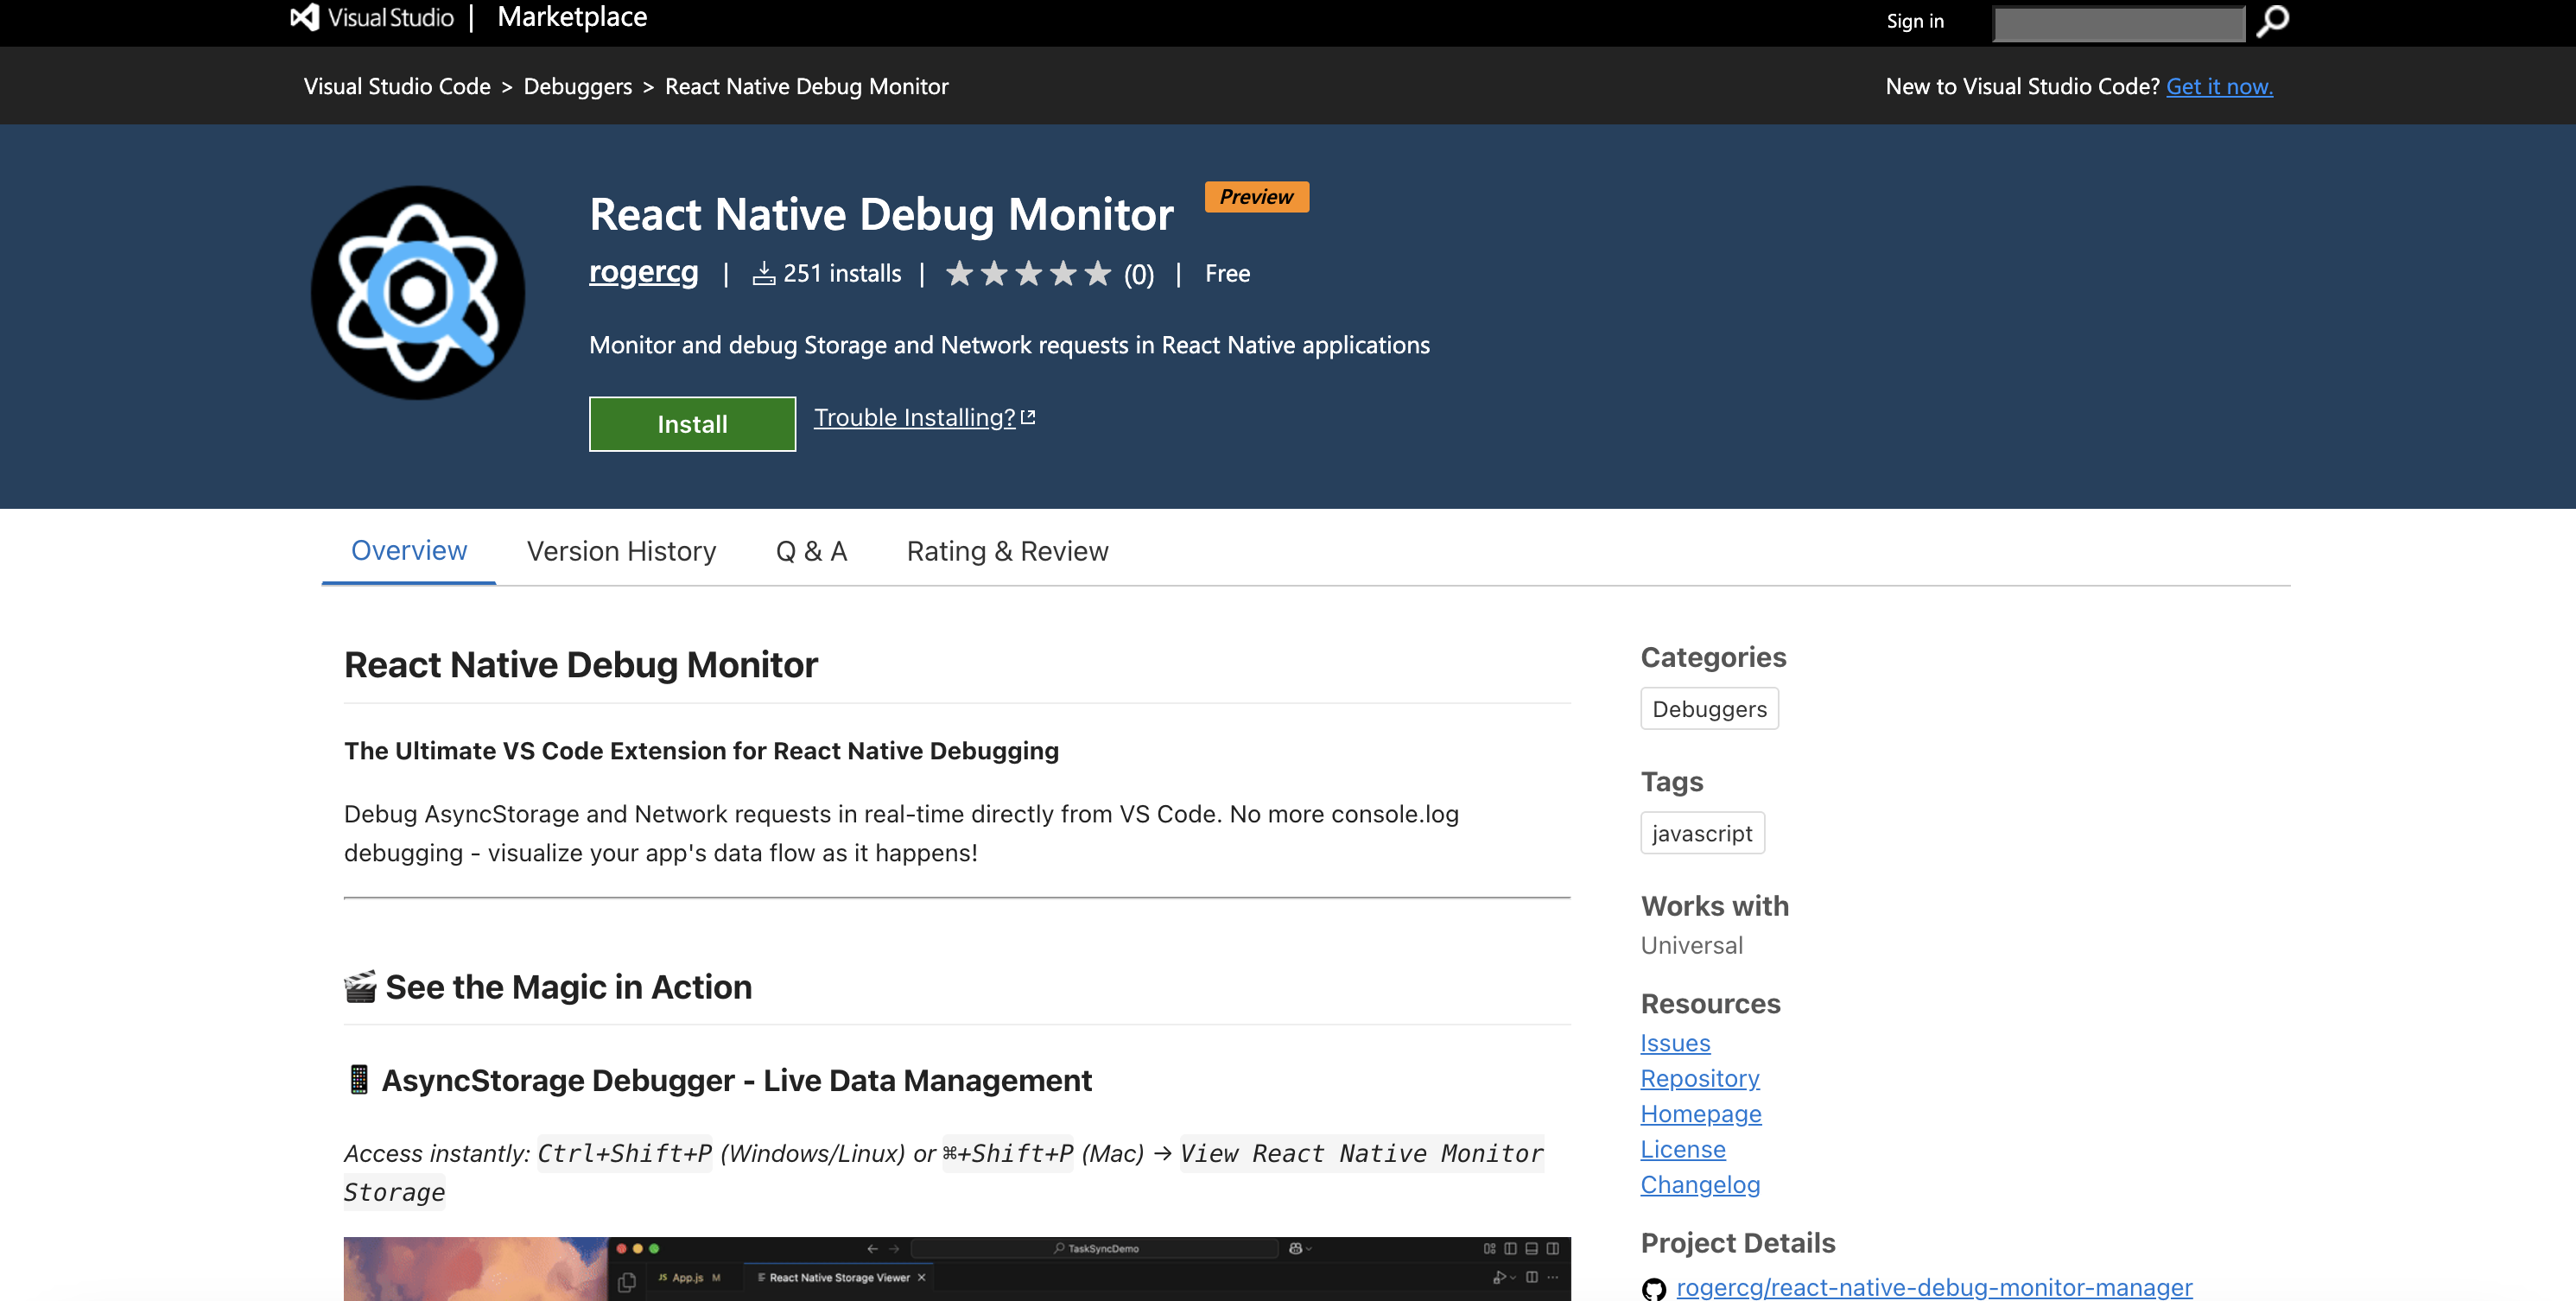This screenshot has height=1301, width=2576.
Task: Open publisher rogercg profile
Action: (x=643, y=272)
